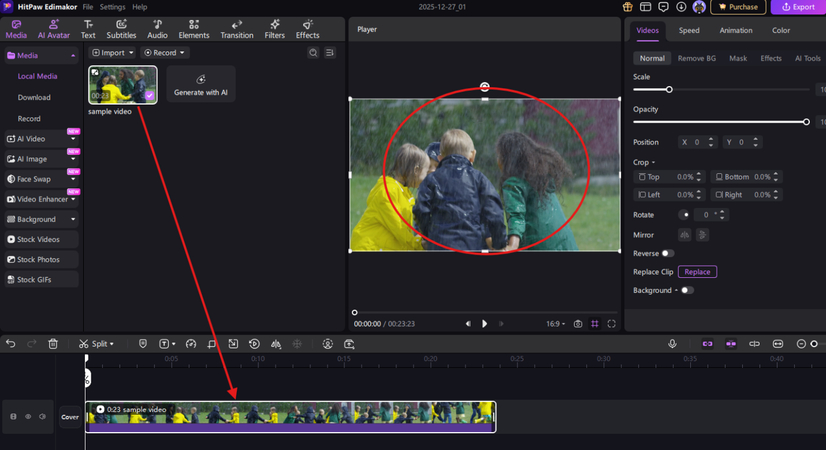Click the Cover button on the track
Viewport: 826px width, 450px height.
(x=70, y=417)
